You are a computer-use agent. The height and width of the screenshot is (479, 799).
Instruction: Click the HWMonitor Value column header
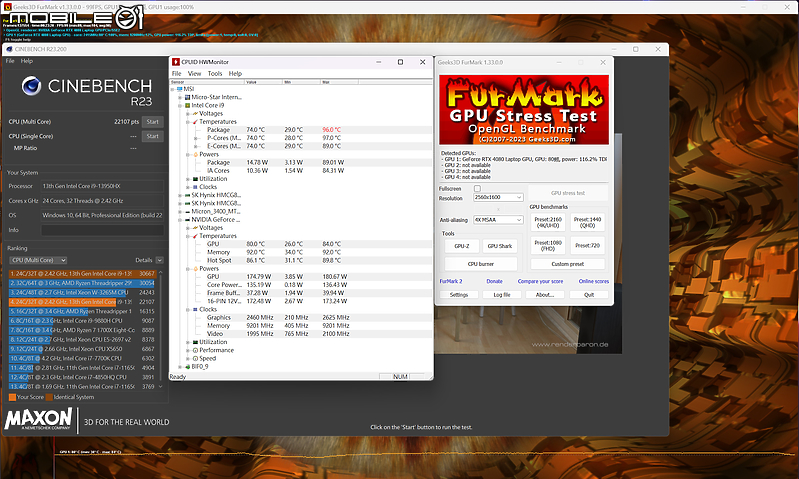point(263,82)
